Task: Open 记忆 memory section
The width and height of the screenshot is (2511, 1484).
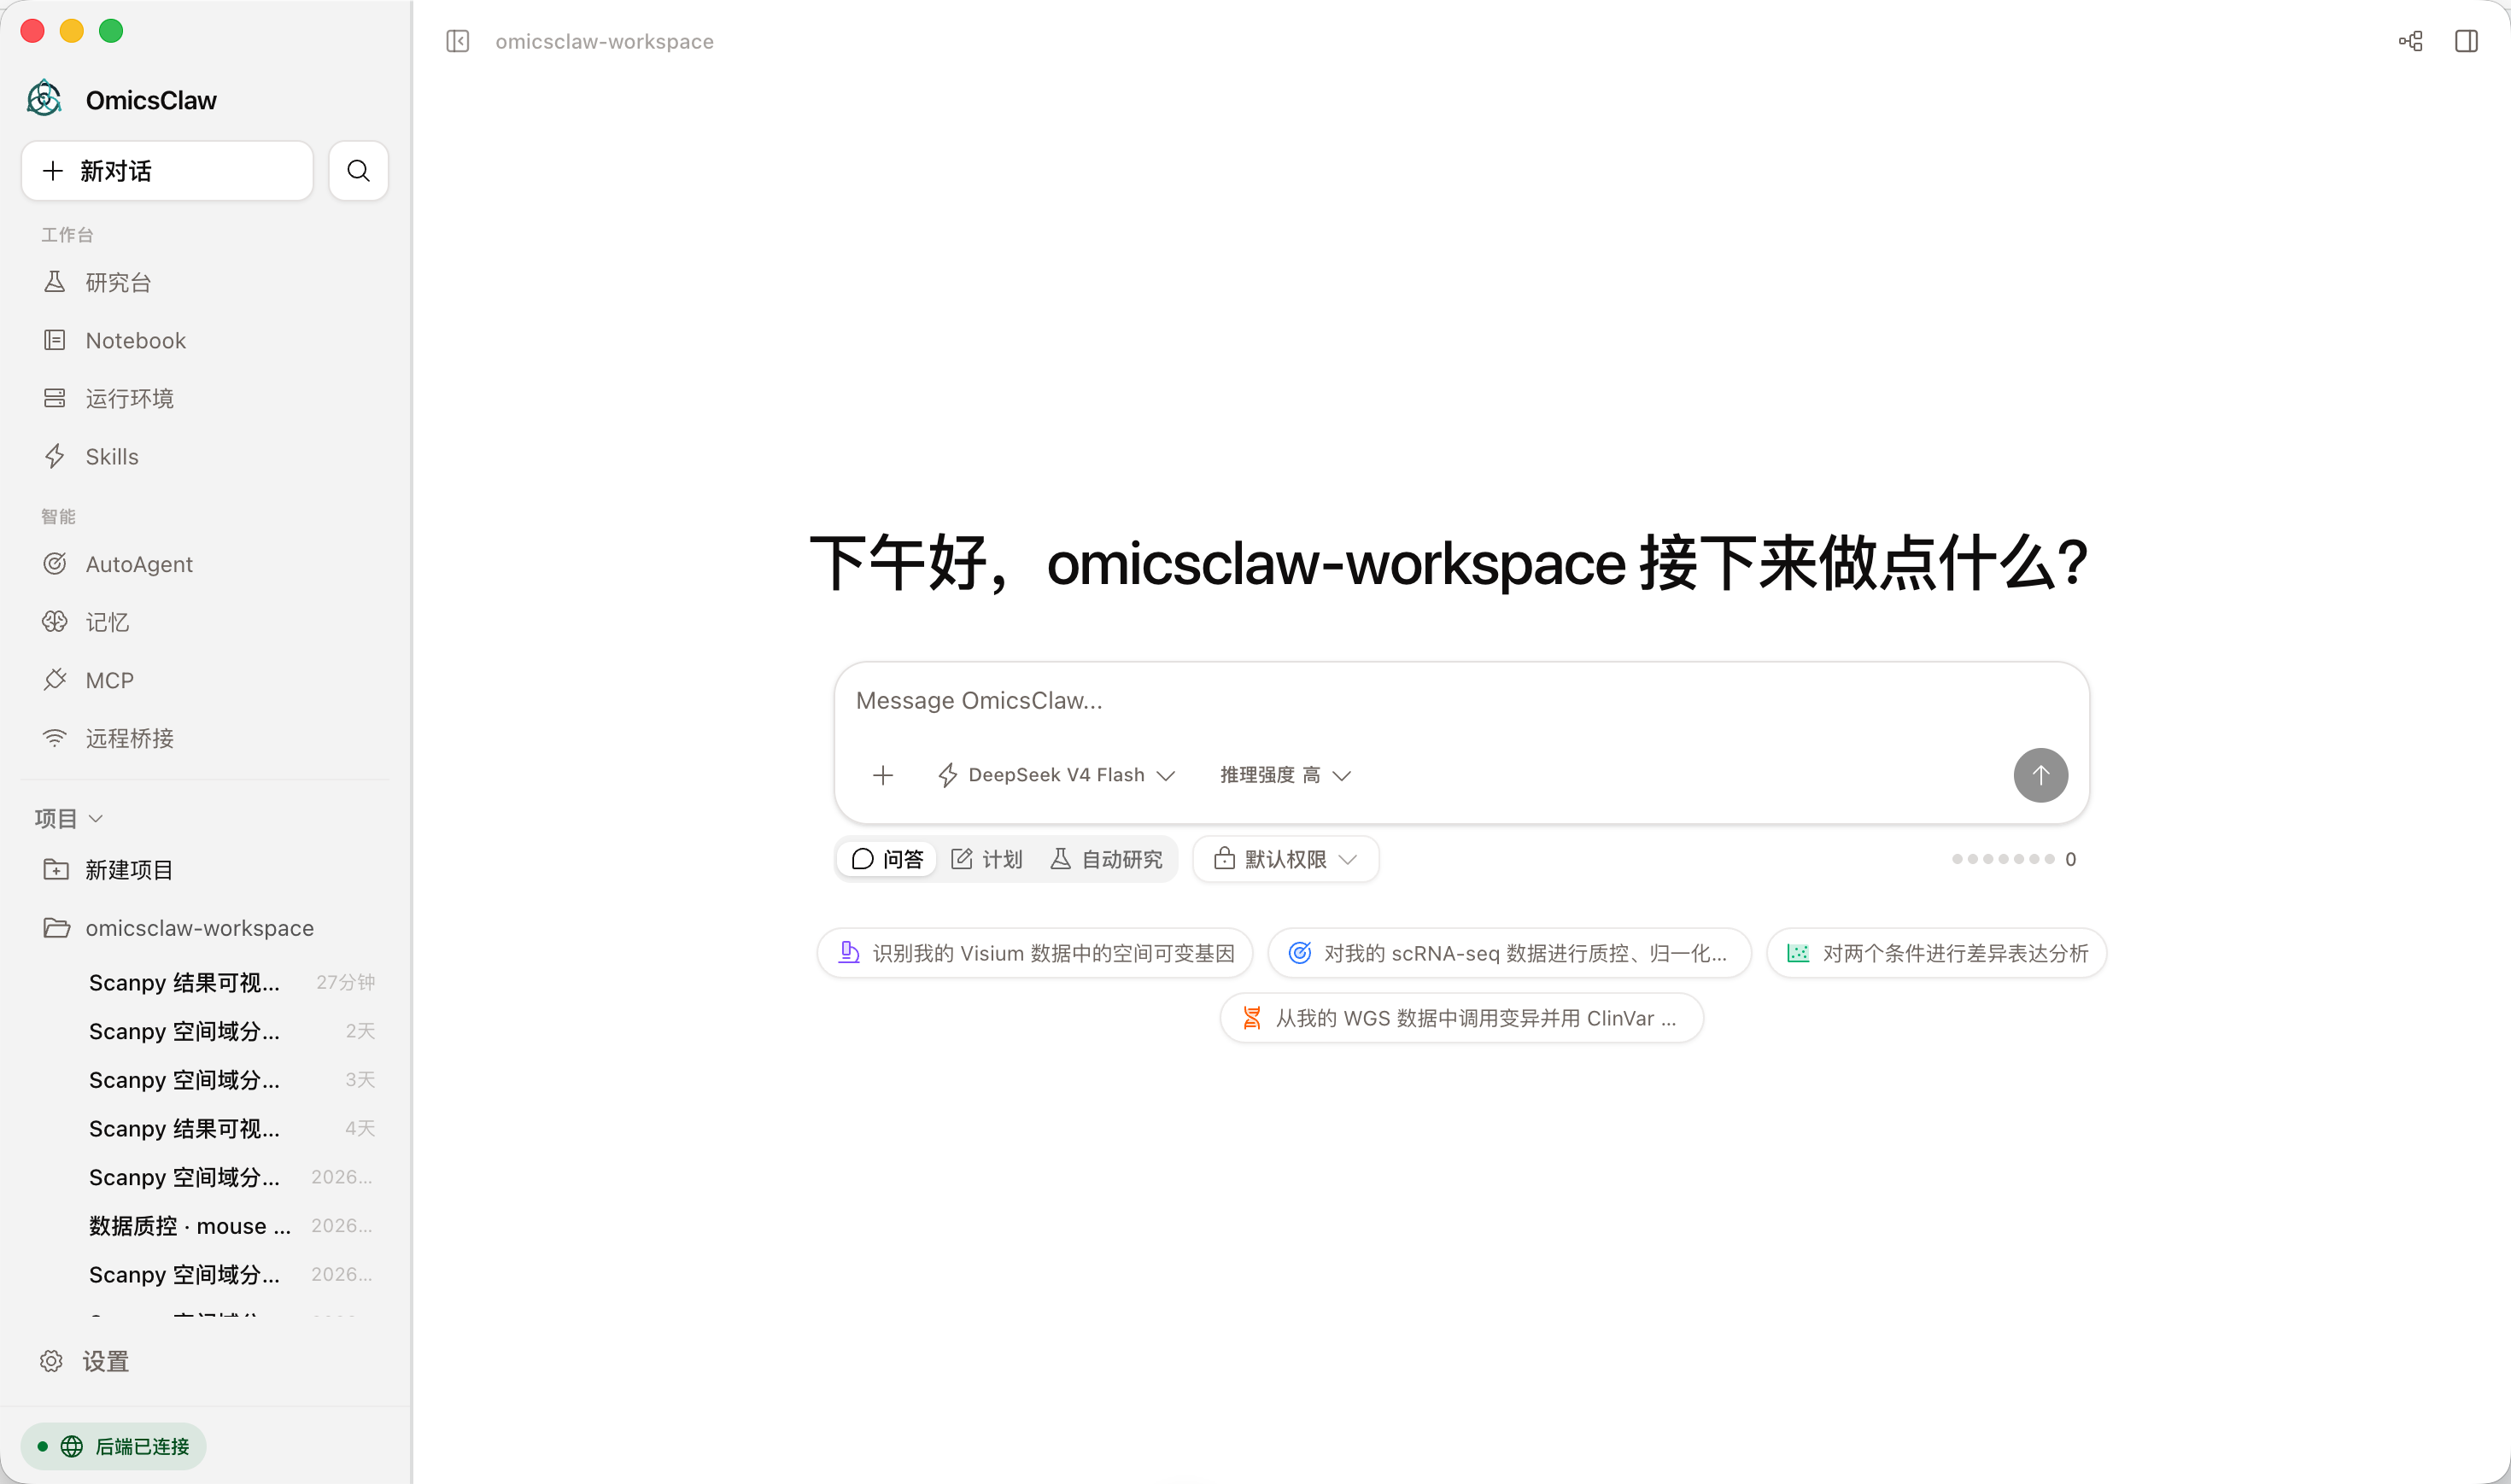Action: pyautogui.click(x=205, y=623)
